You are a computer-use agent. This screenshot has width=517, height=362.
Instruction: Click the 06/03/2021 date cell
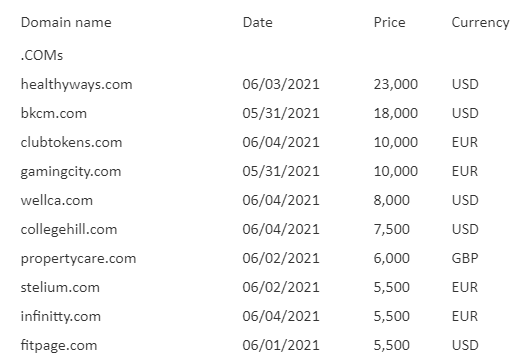click(x=281, y=84)
